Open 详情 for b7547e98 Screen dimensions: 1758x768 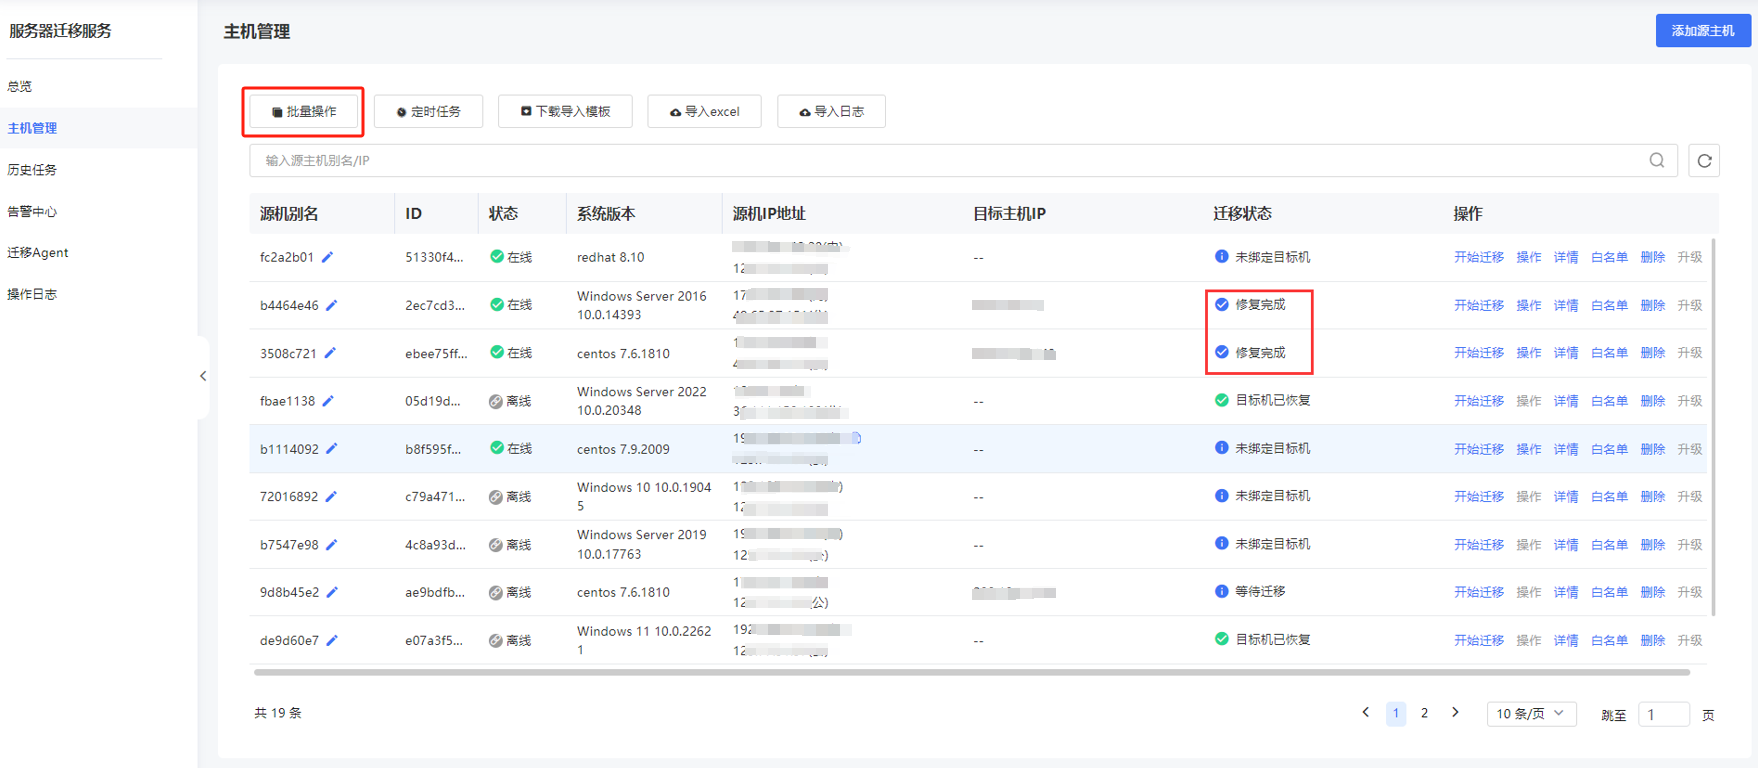(1566, 545)
